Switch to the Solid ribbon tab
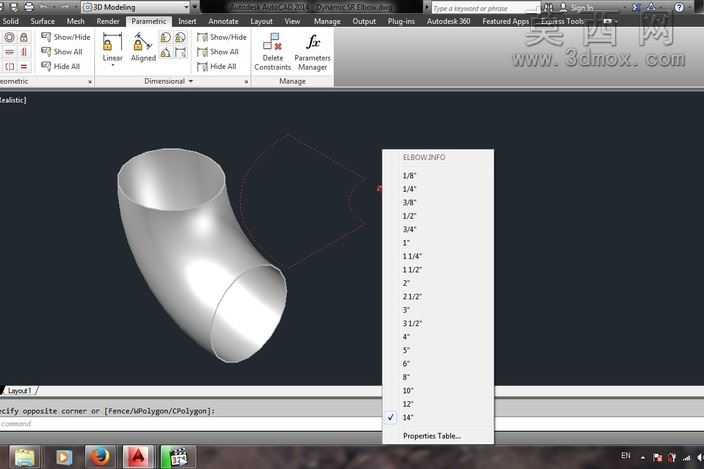The image size is (704, 469). tap(11, 21)
